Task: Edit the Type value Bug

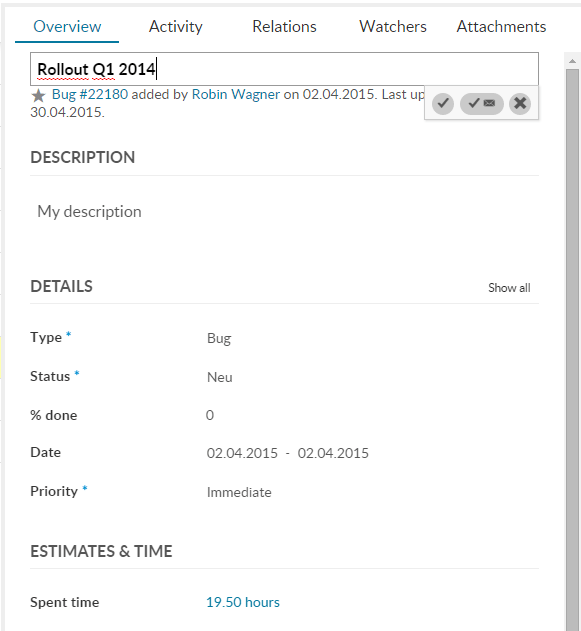Action: tap(219, 338)
